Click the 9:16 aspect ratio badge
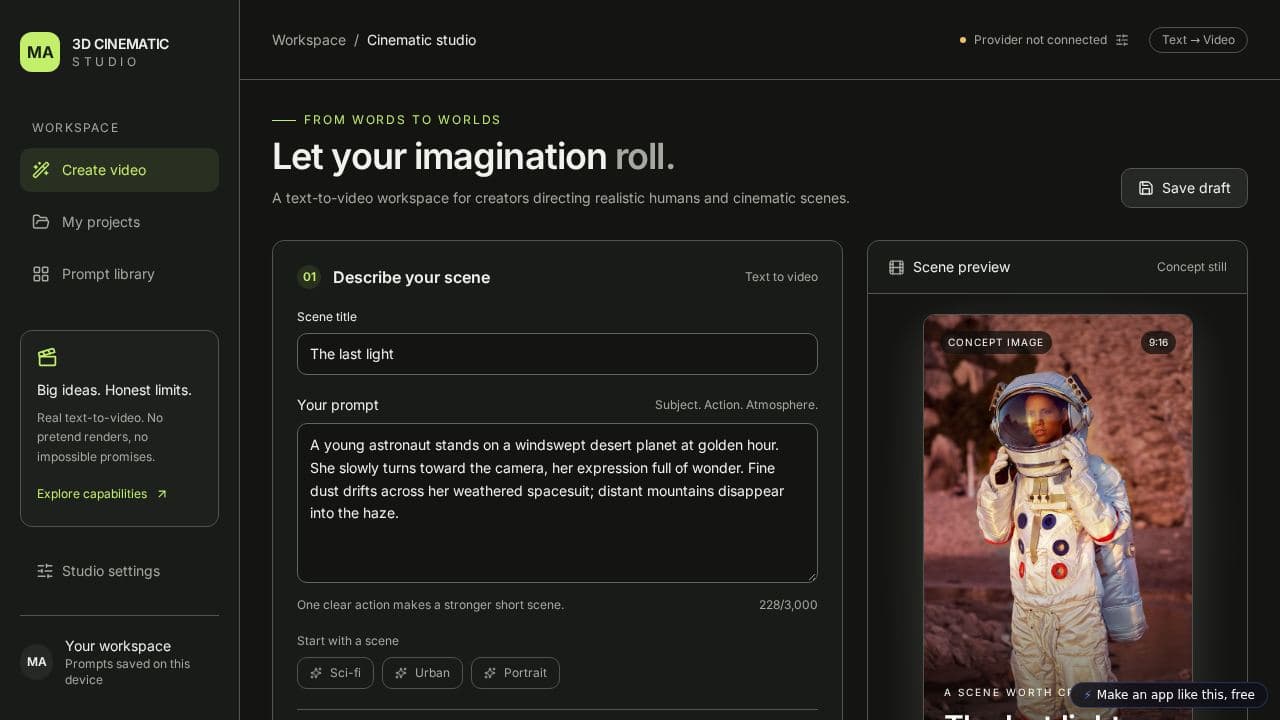1280x720 pixels. tap(1158, 342)
